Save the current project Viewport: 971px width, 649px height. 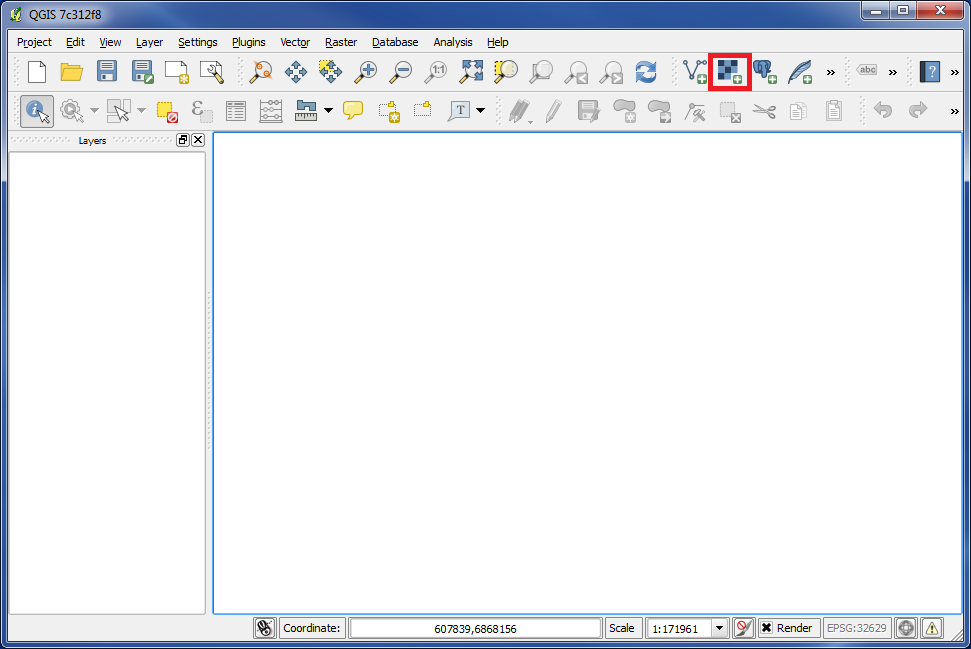click(107, 71)
